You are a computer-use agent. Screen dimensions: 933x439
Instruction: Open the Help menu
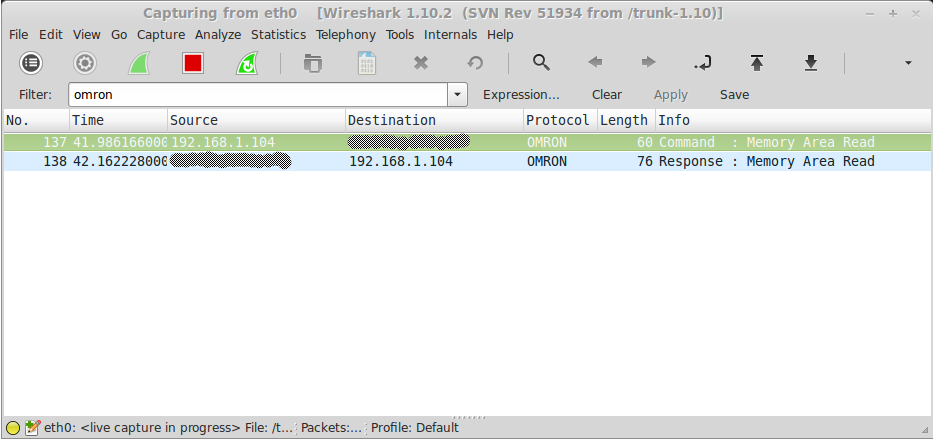point(500,35)
